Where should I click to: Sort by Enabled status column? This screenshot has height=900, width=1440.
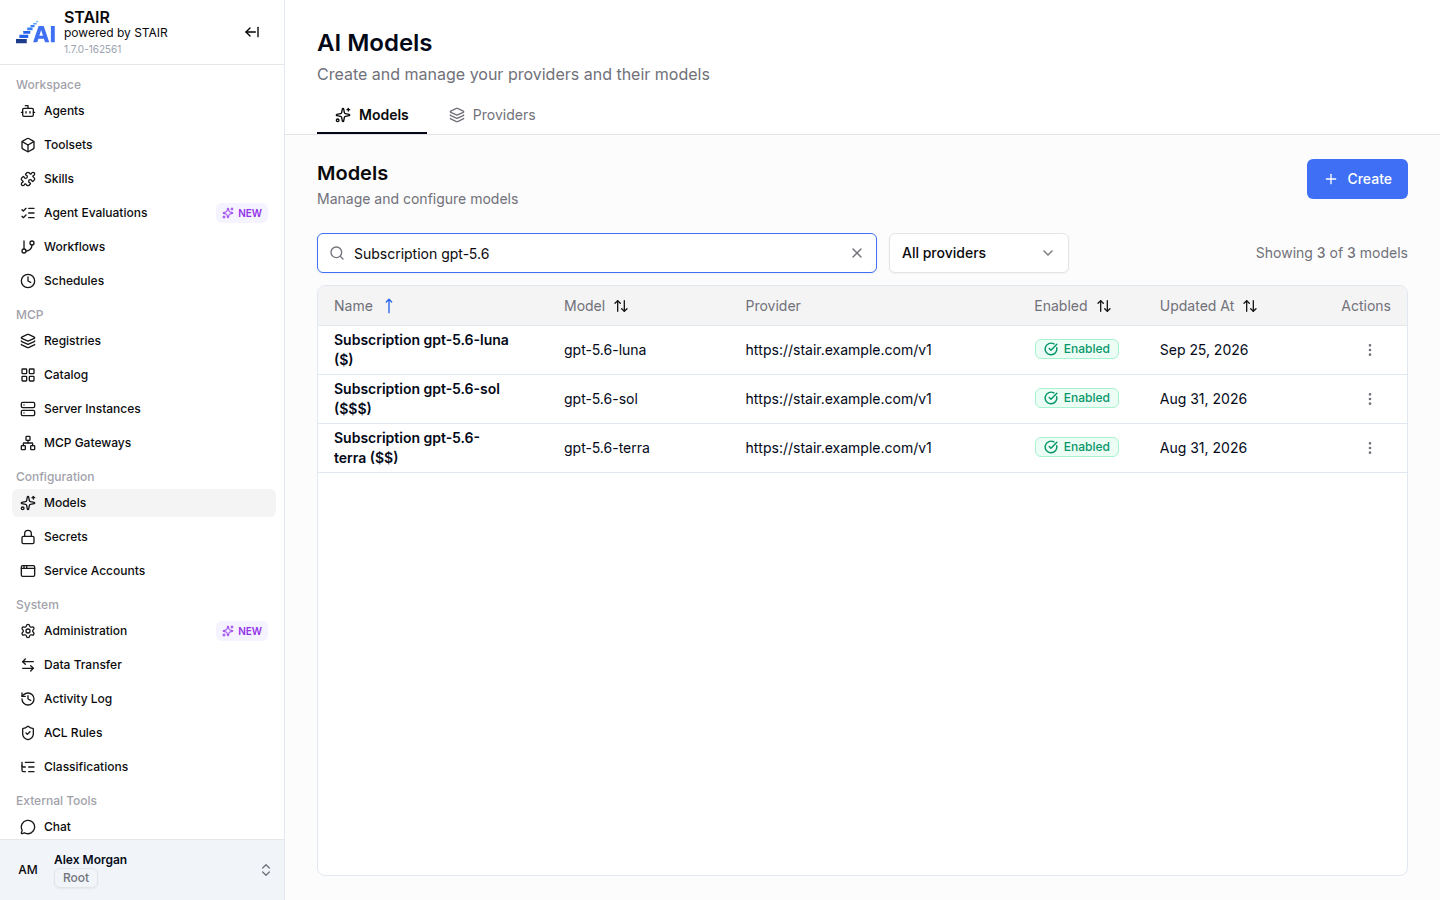coord(1073,306)
